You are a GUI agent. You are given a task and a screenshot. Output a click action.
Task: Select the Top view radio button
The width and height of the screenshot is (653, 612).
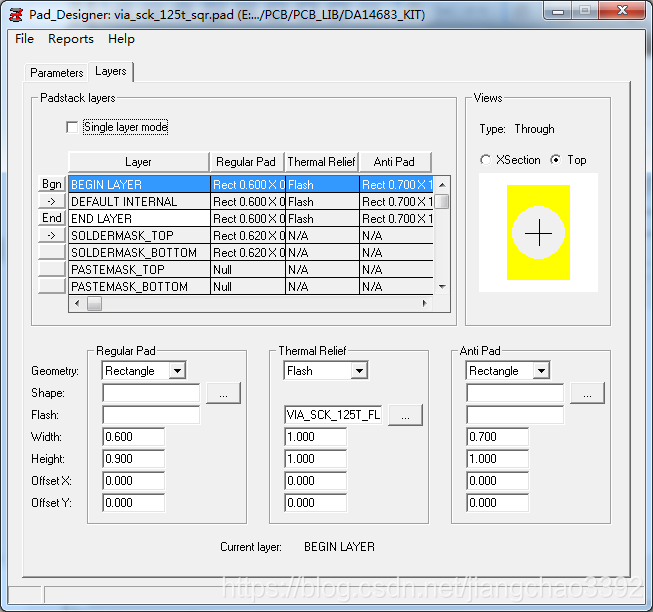[556, 160]
